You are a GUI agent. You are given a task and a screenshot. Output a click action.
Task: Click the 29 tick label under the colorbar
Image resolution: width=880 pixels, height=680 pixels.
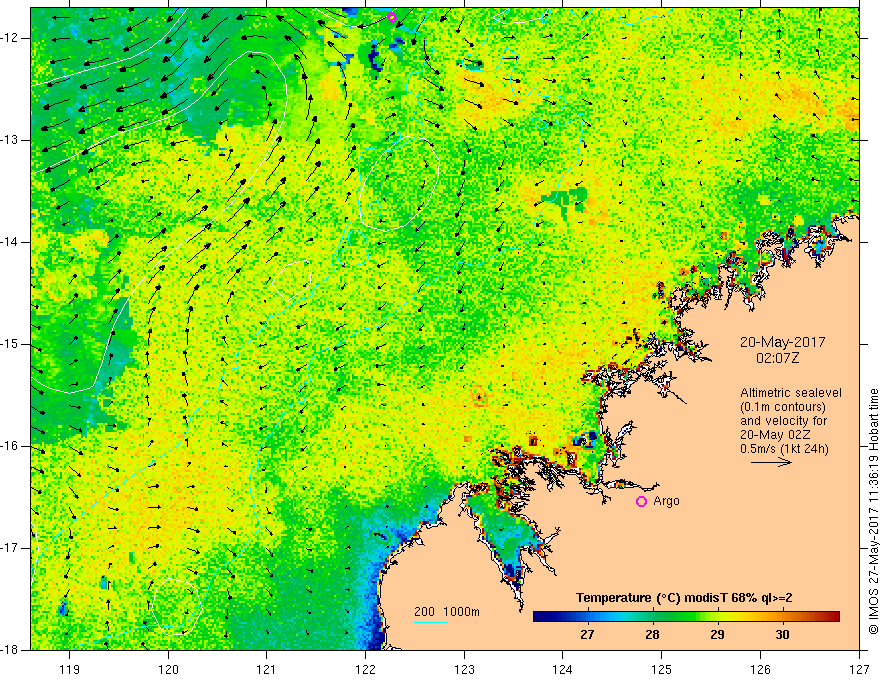[717, 634]
